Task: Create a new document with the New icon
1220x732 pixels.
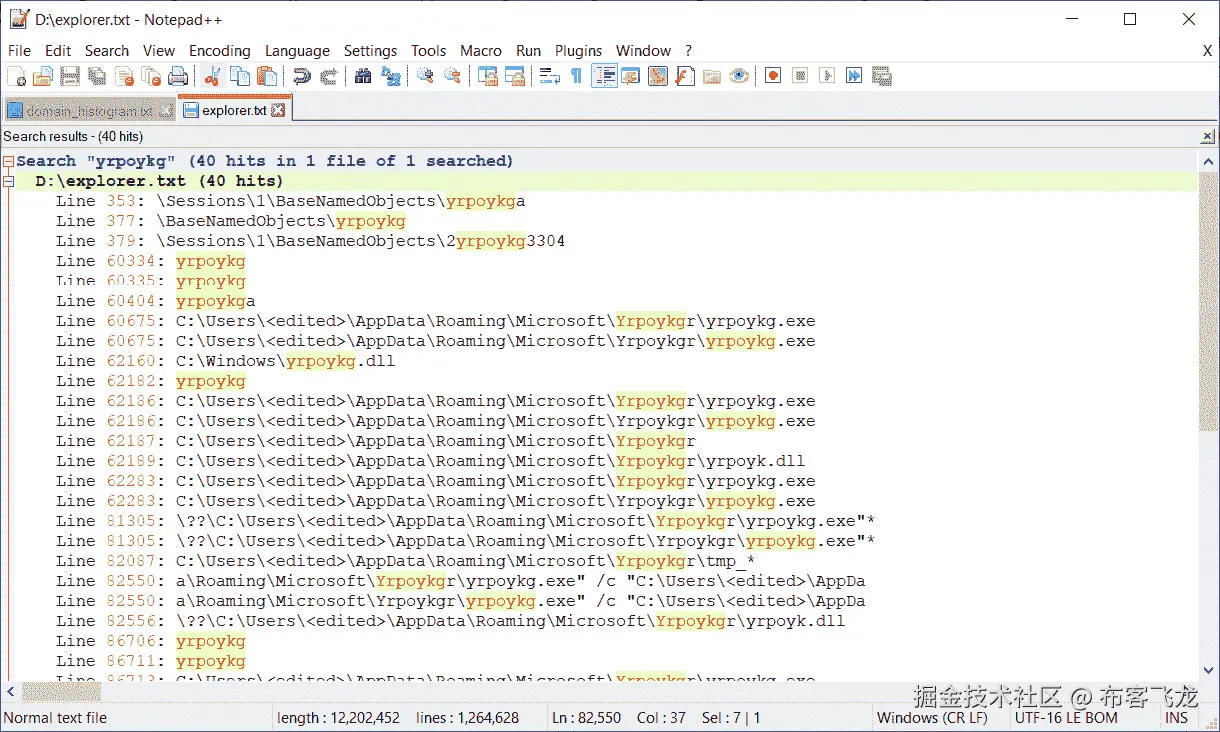Action: [16, 76]
